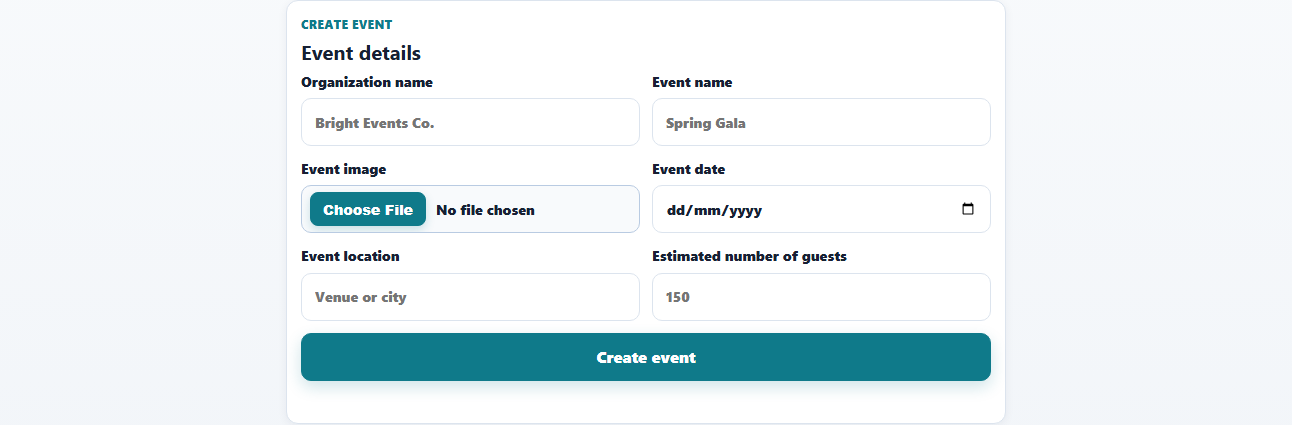Focus the Estimated number of guests field
The image size is (1292, 425).
(821, 297)
